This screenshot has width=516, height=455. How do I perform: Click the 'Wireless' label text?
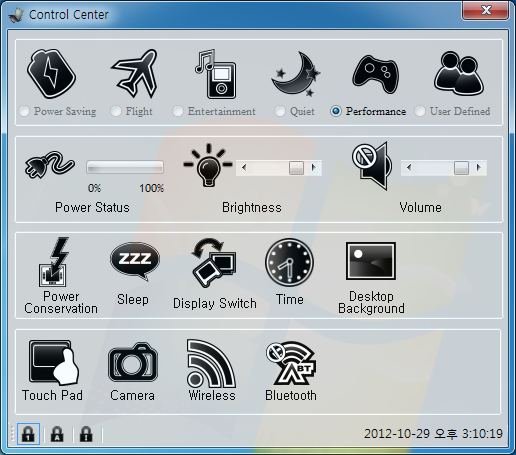[212, 395]
